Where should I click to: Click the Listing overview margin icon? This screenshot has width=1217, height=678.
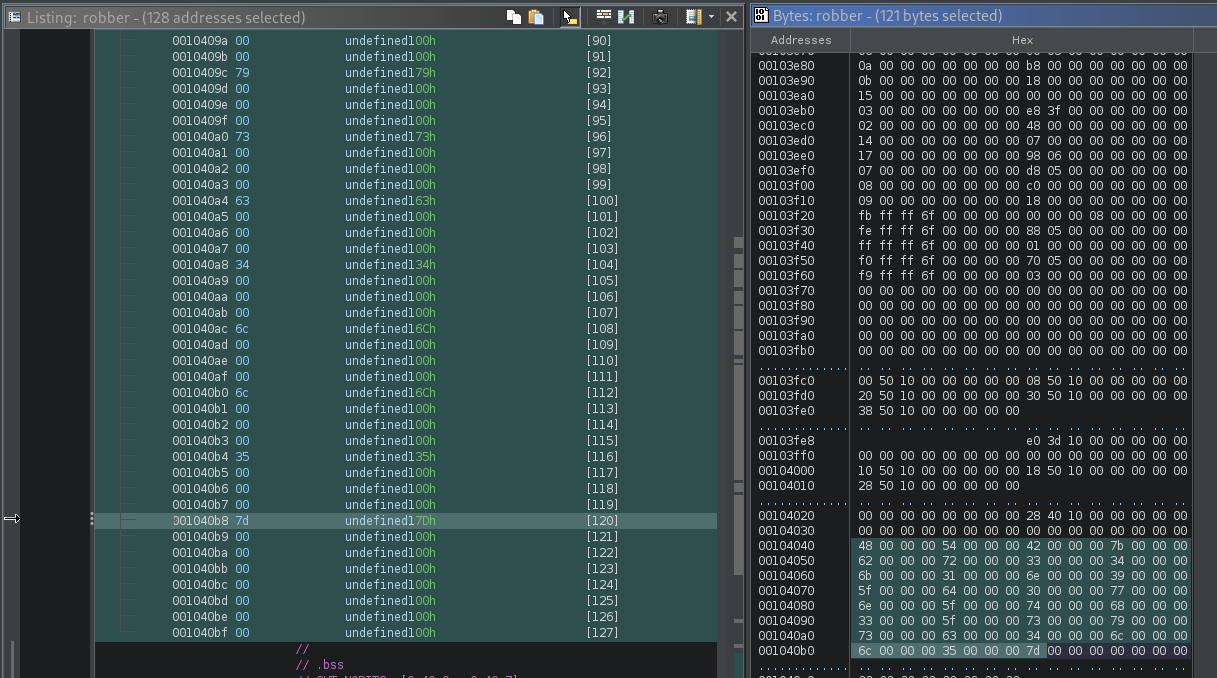[x=694, y=17]
